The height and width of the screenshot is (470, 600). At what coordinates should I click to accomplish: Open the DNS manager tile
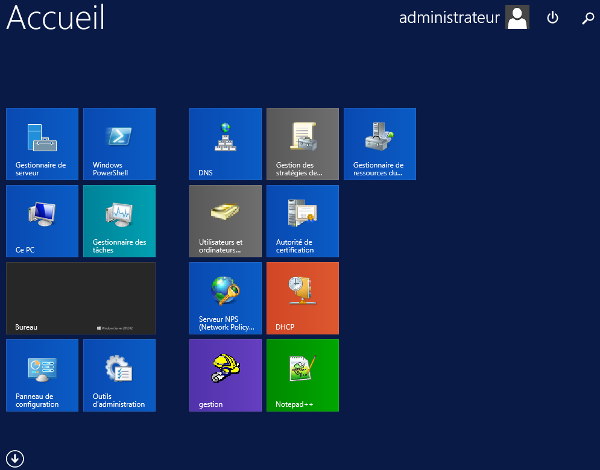225,144
